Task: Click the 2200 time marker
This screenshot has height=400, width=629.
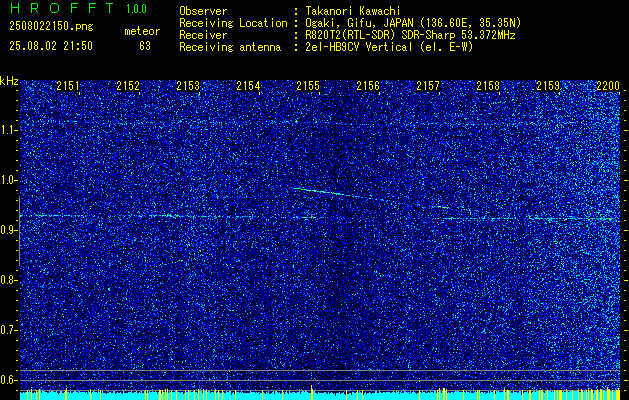Action: pos(608,86)
